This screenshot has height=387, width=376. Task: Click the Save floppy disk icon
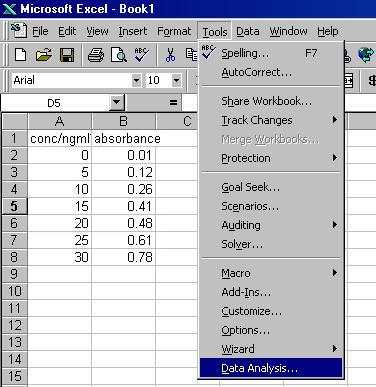[x=67, y=55]
